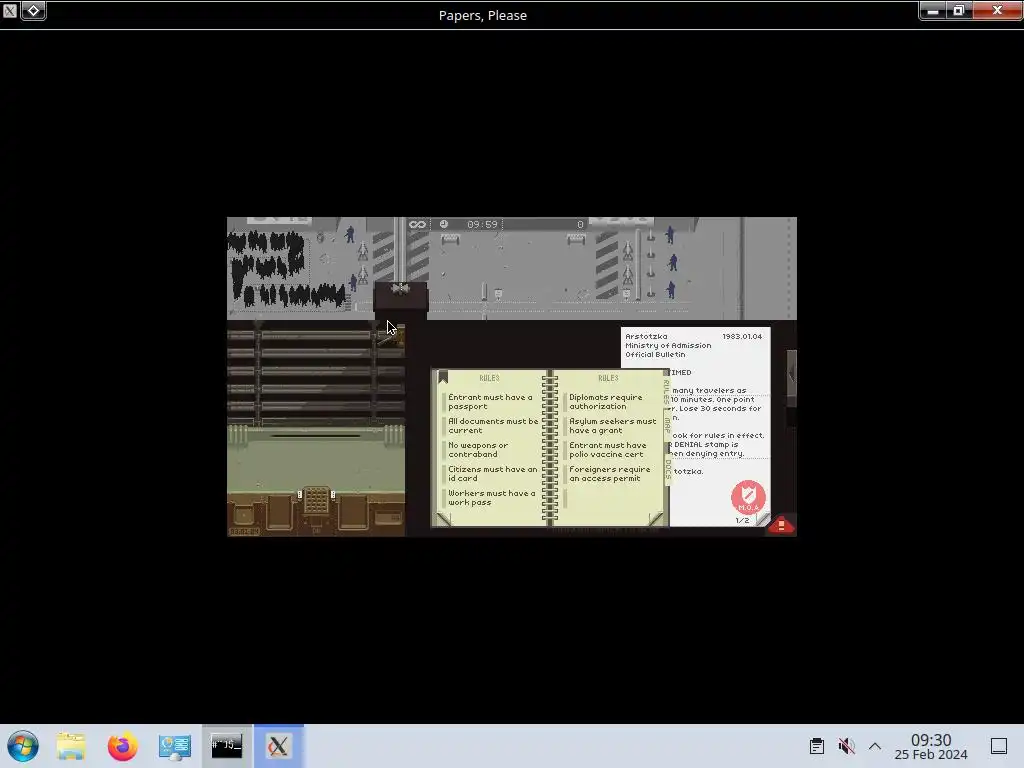Image resolution: width=1024 pixels, height=768 pixels.
Task: Click the bulletin date 1983.01.04
Action: pyautogui.click(x=742, y=336)
